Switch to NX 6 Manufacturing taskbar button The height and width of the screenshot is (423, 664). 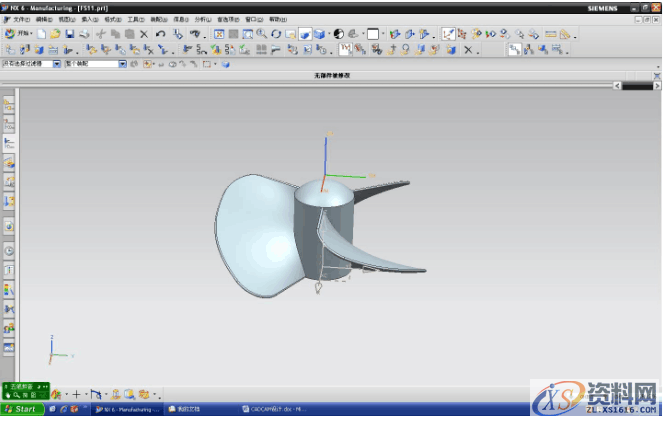pos(125,409)
